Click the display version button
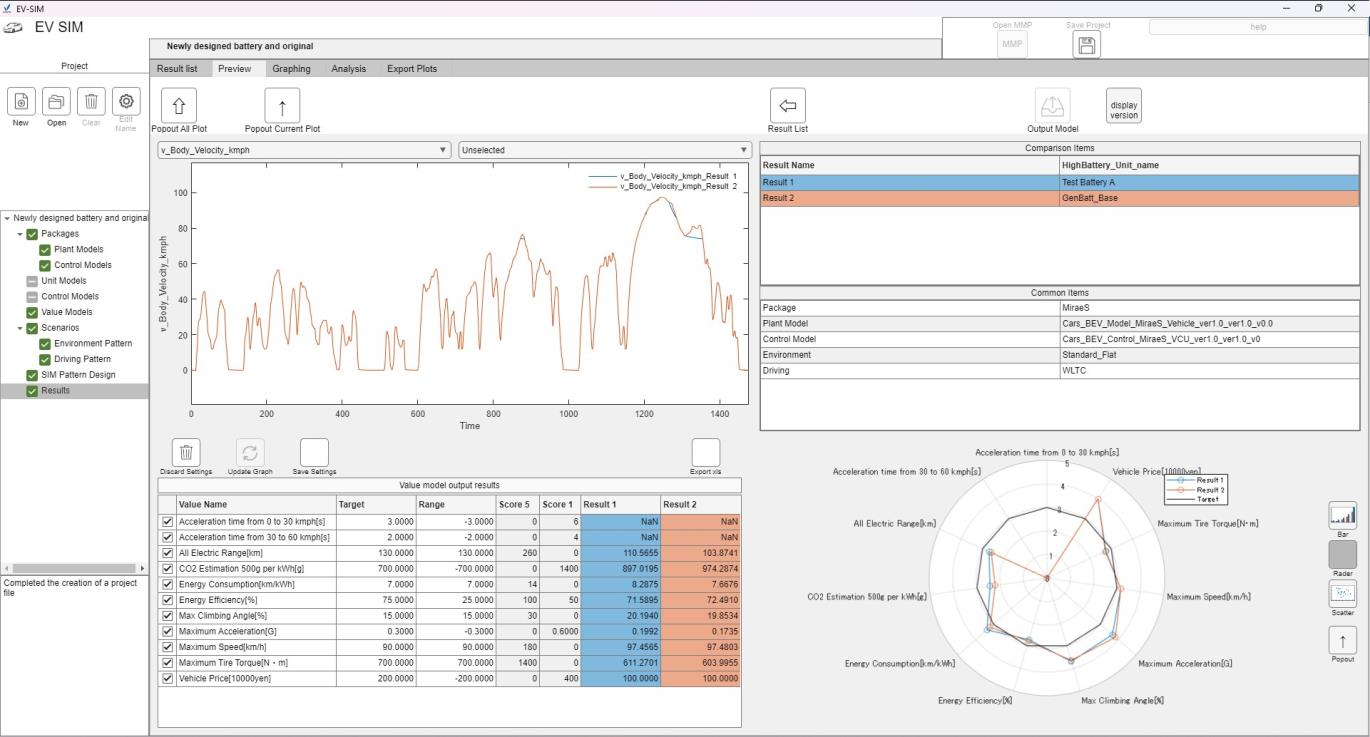 pos(1123,106)
